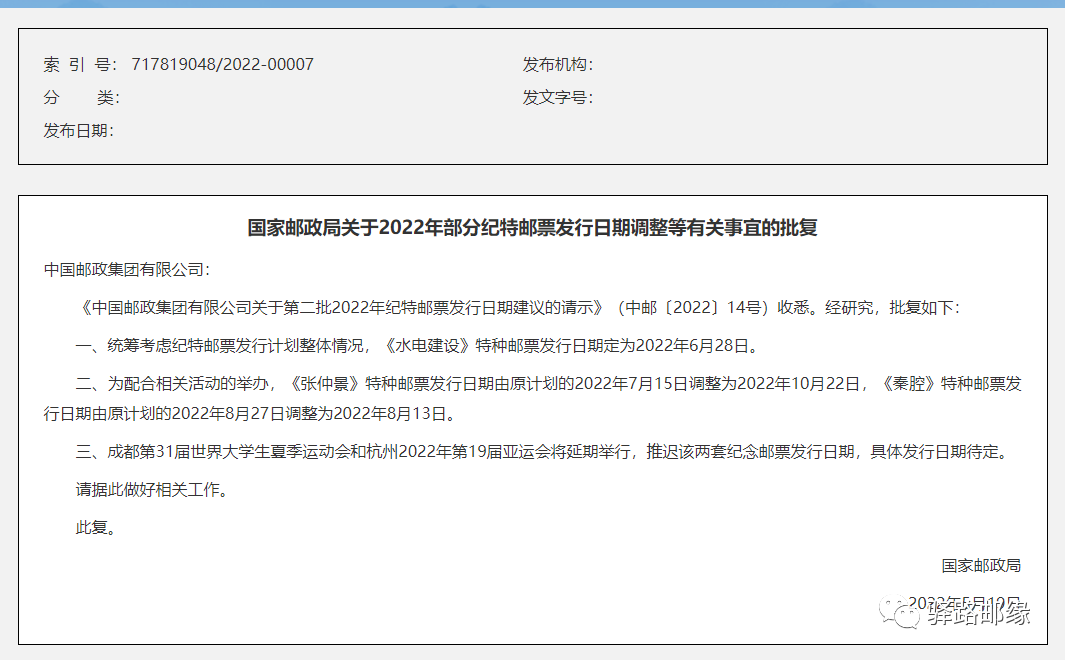Select index number 717819048/2022-00007
Image resolution: width=1065 pixels, height=660 pixels.
click(222, 65)
